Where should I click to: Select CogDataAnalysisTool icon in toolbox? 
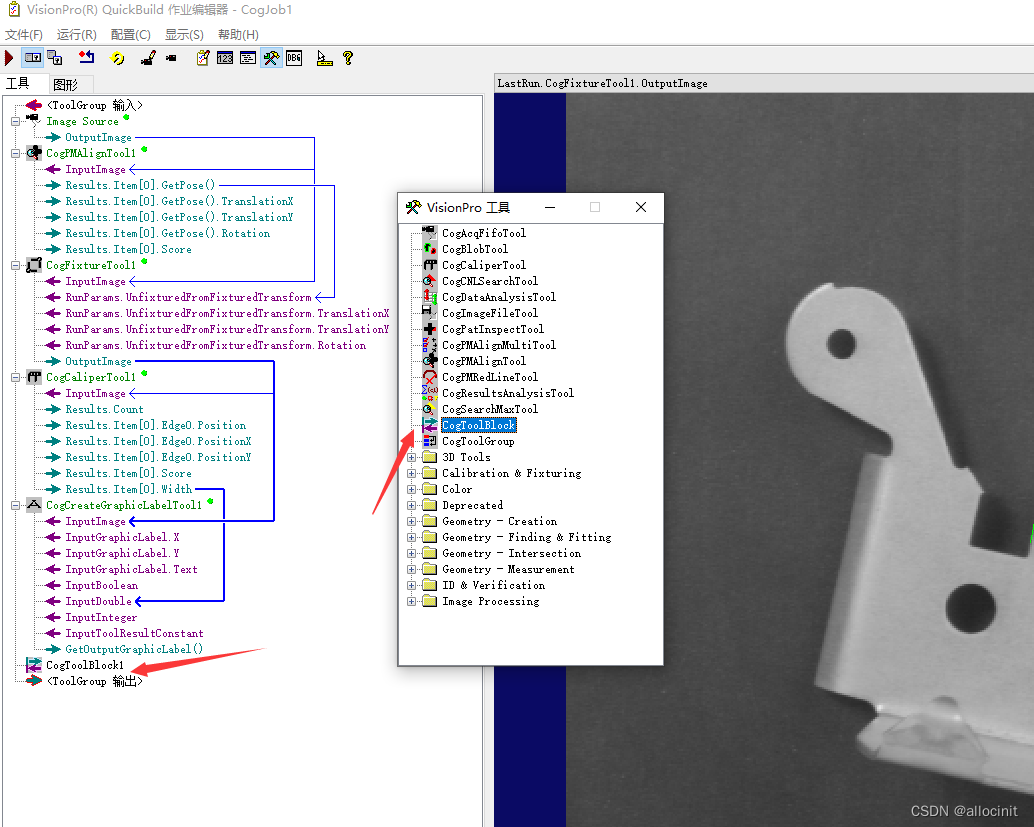(429, 297)
